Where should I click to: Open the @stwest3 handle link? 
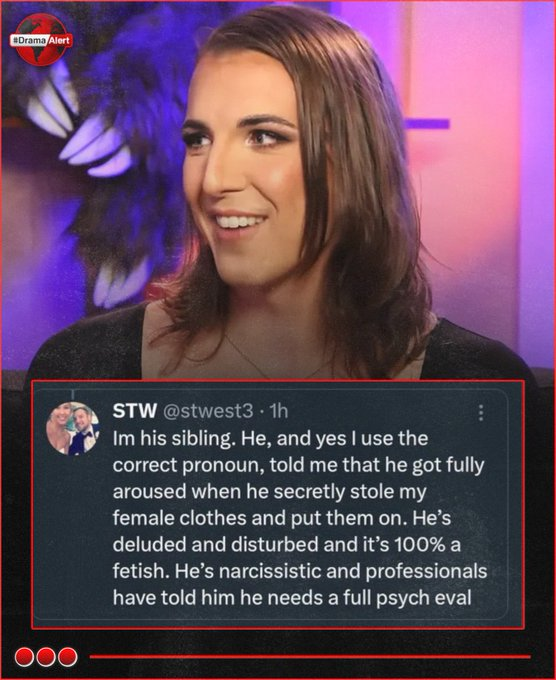click(208, 411)
